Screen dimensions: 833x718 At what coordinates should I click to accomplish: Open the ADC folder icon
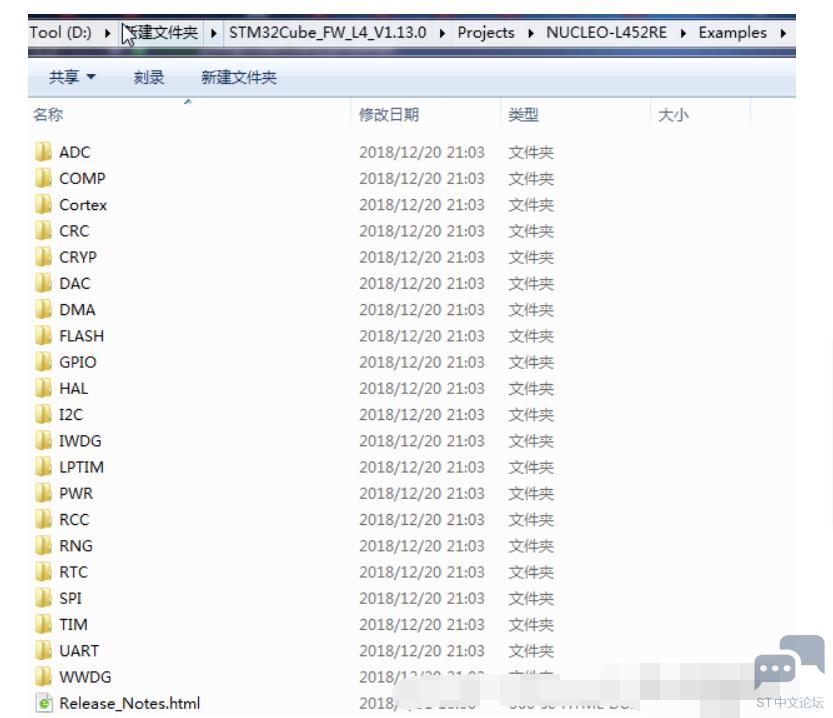[x=44, y=151]
